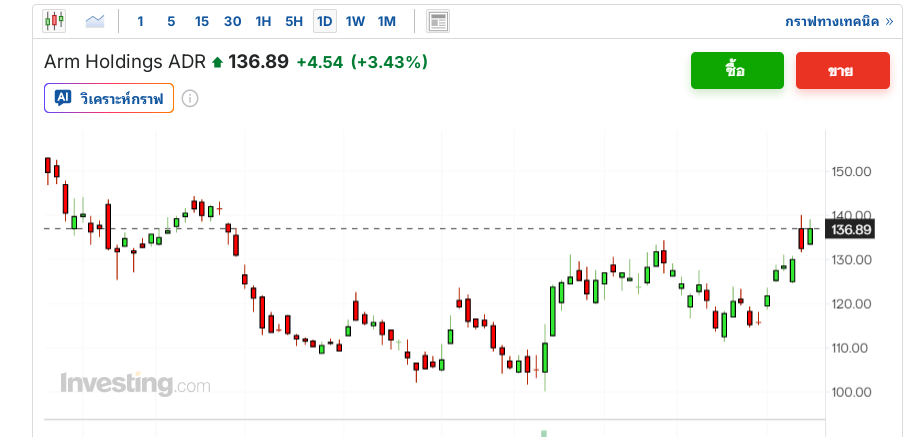Click the black 136.89 price tag on axis

pos(851,229)
